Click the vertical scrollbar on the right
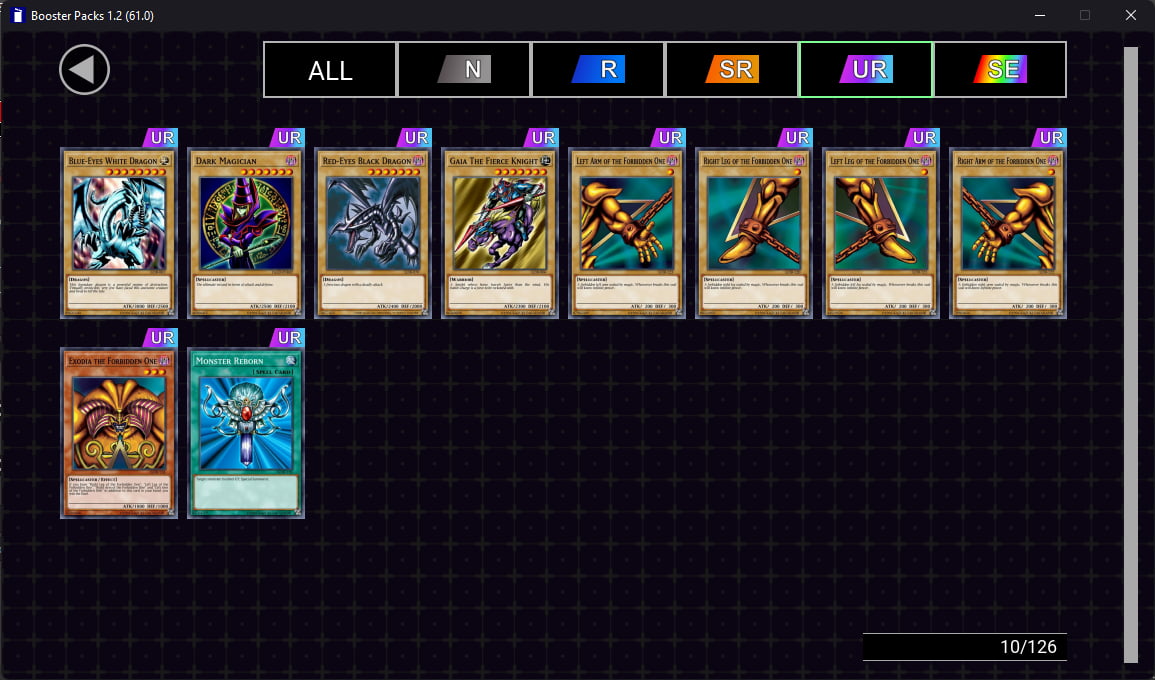This screenshot has width=1155, height=680. (1131, 354)
